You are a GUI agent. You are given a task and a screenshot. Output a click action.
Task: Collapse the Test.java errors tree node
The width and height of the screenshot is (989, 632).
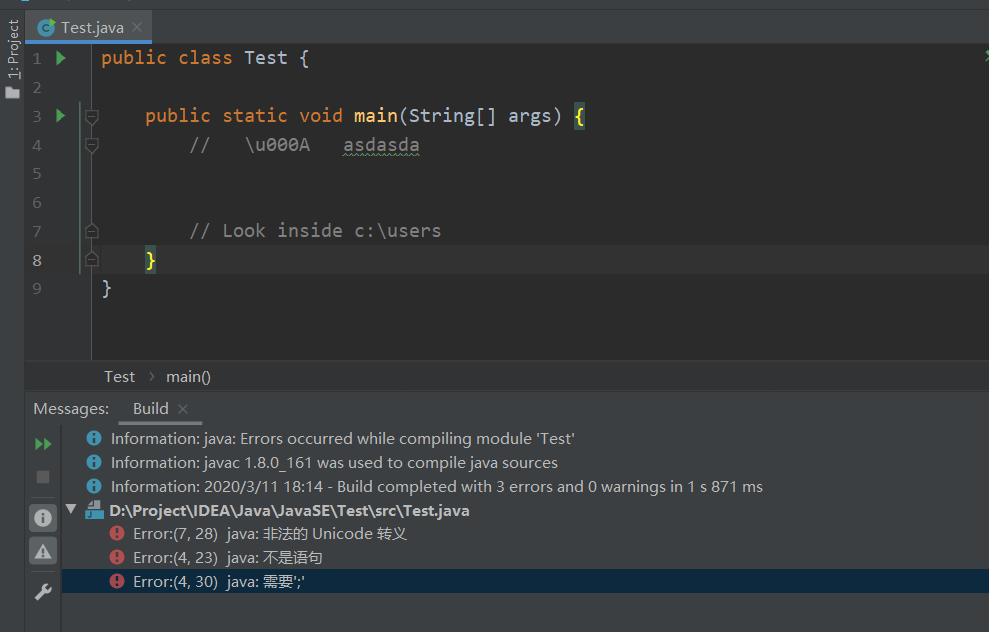(x=71, y=509)
